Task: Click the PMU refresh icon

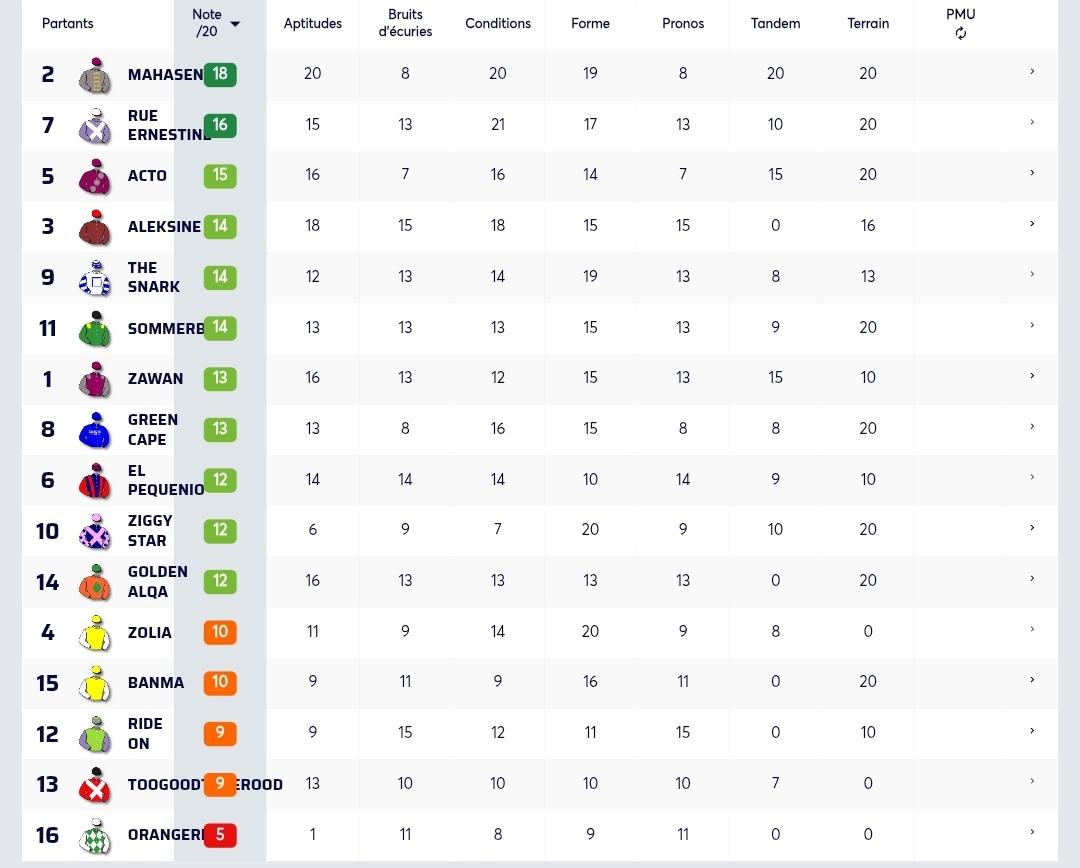Action: coord(961,33)
